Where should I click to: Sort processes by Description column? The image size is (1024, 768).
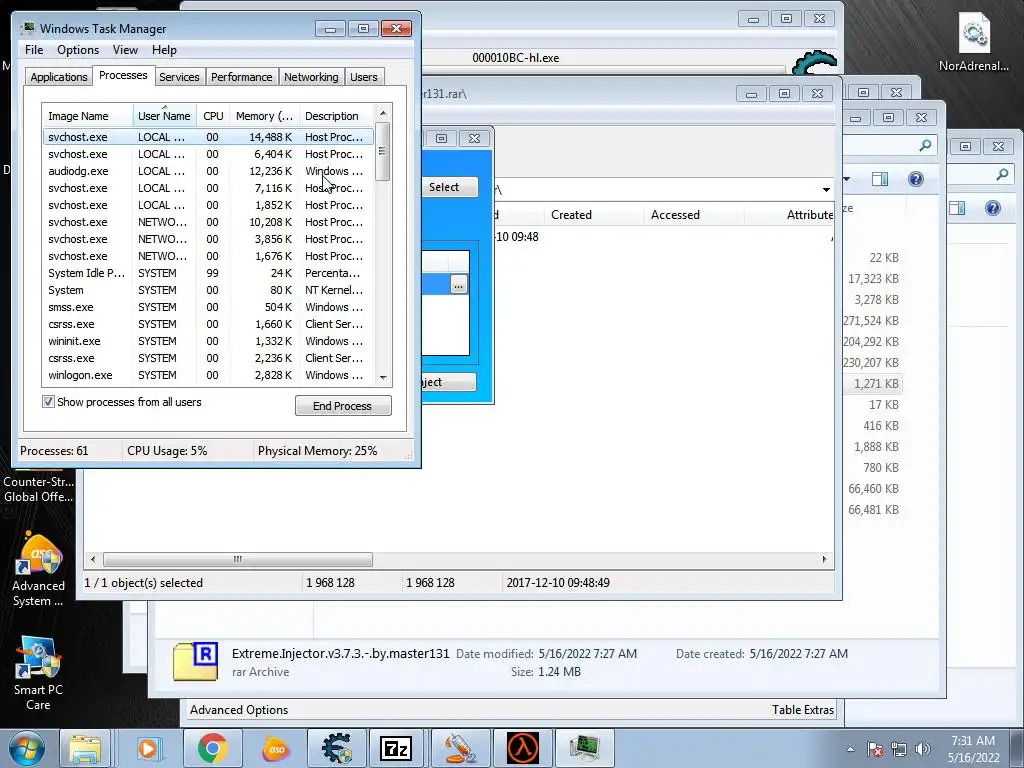pyautogui.click(x=337, y=116)
